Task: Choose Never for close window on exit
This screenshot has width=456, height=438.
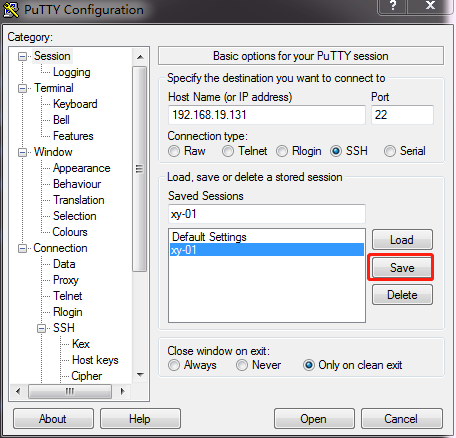Action: 242,365
